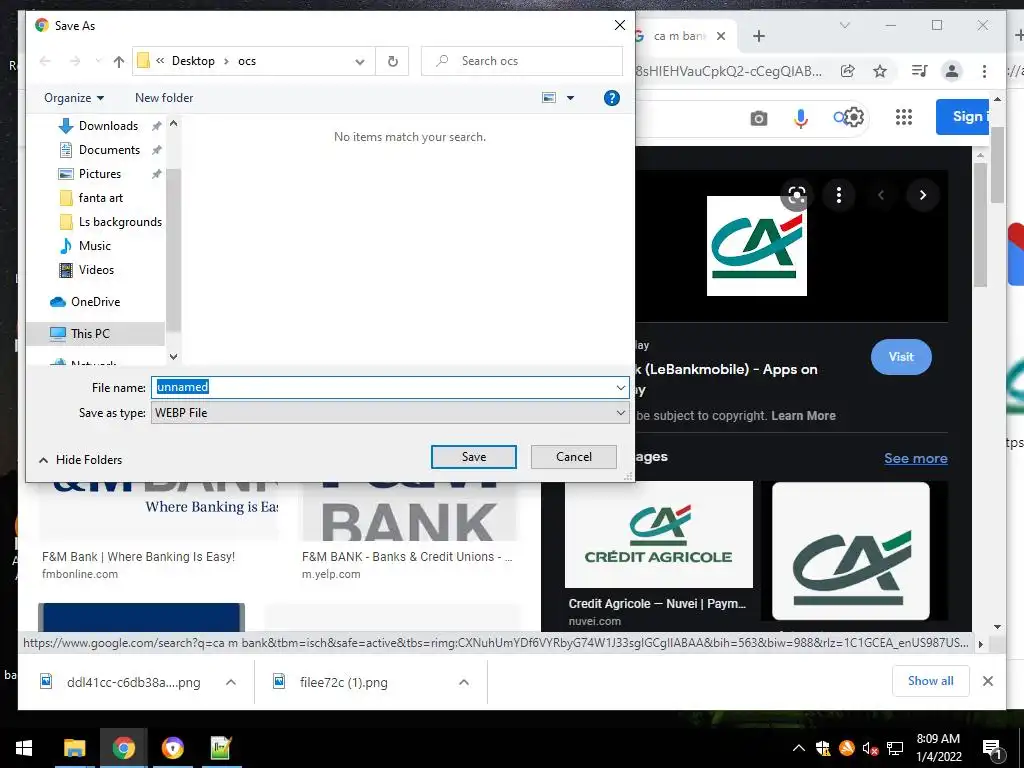1024x768 pixels.
Task: Expand options for ddl41cc-c6db38a download
Action: (231, 682)
